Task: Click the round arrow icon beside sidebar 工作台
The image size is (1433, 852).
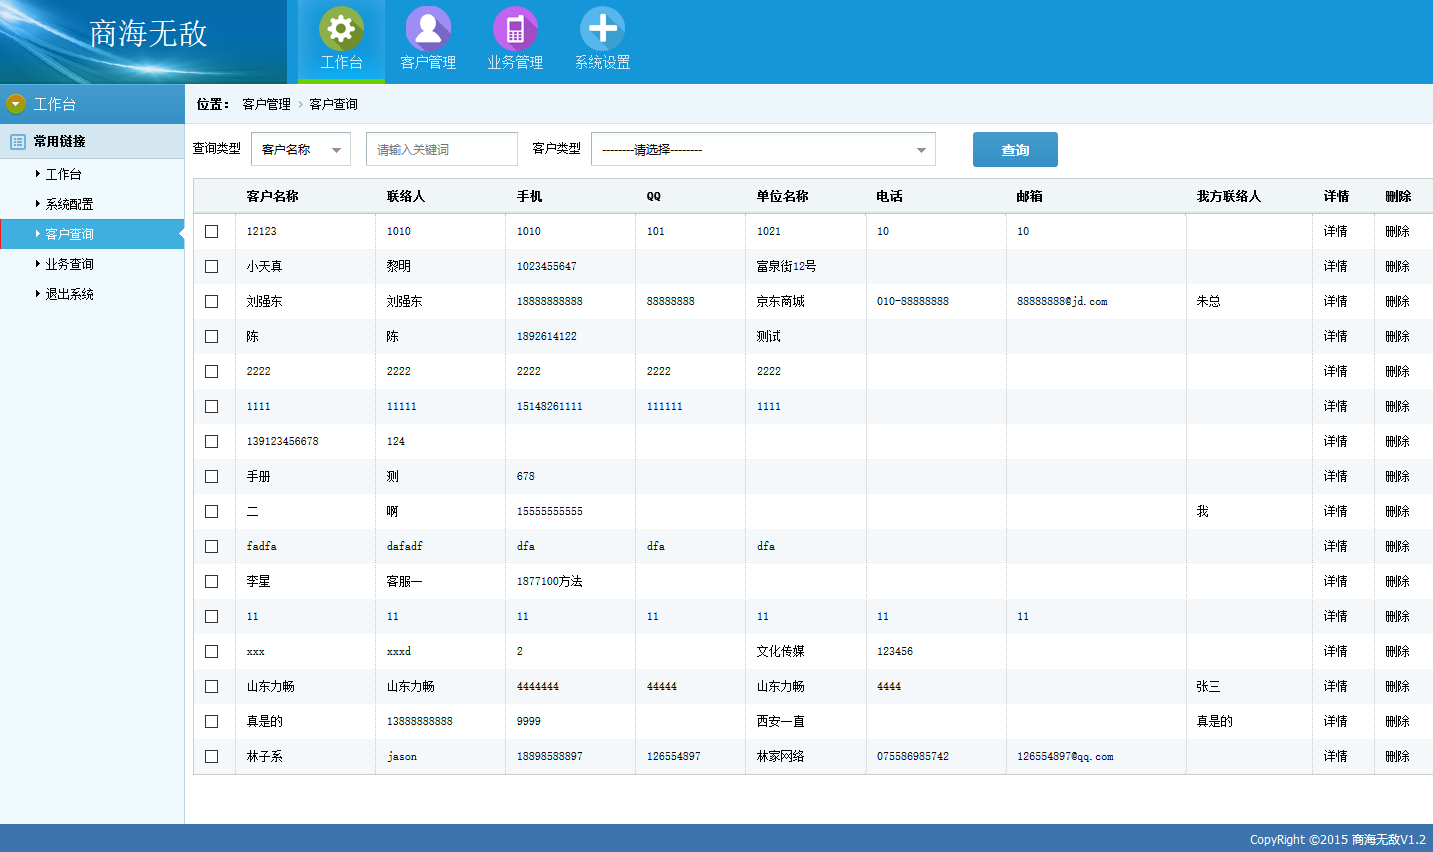Action: (16, 104)
